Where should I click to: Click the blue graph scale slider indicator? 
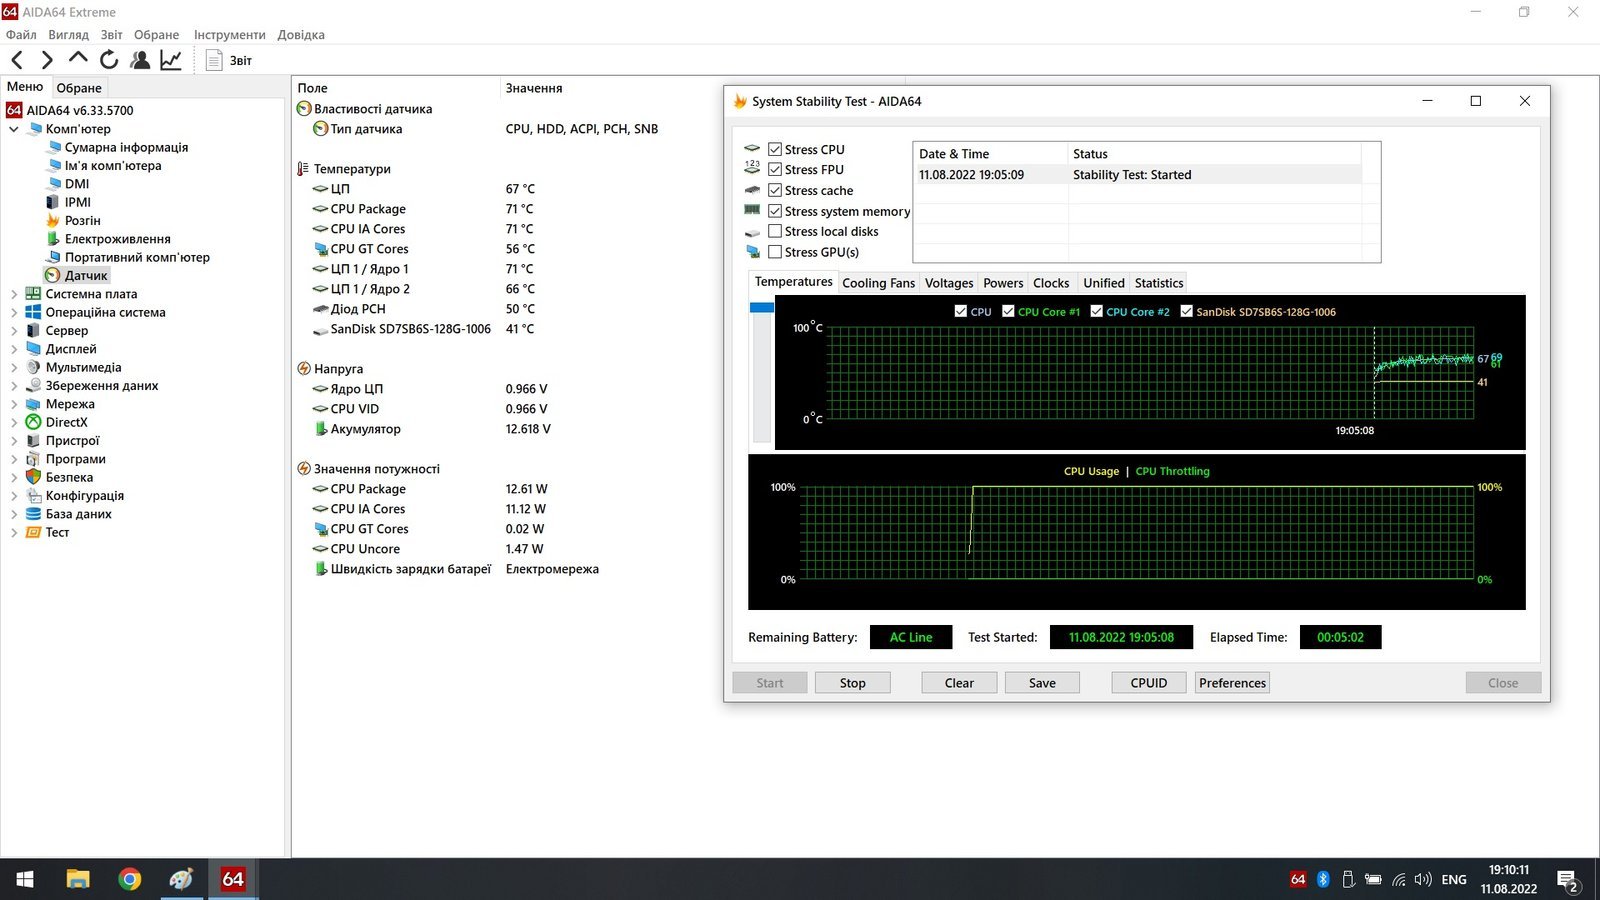[762, 308]
